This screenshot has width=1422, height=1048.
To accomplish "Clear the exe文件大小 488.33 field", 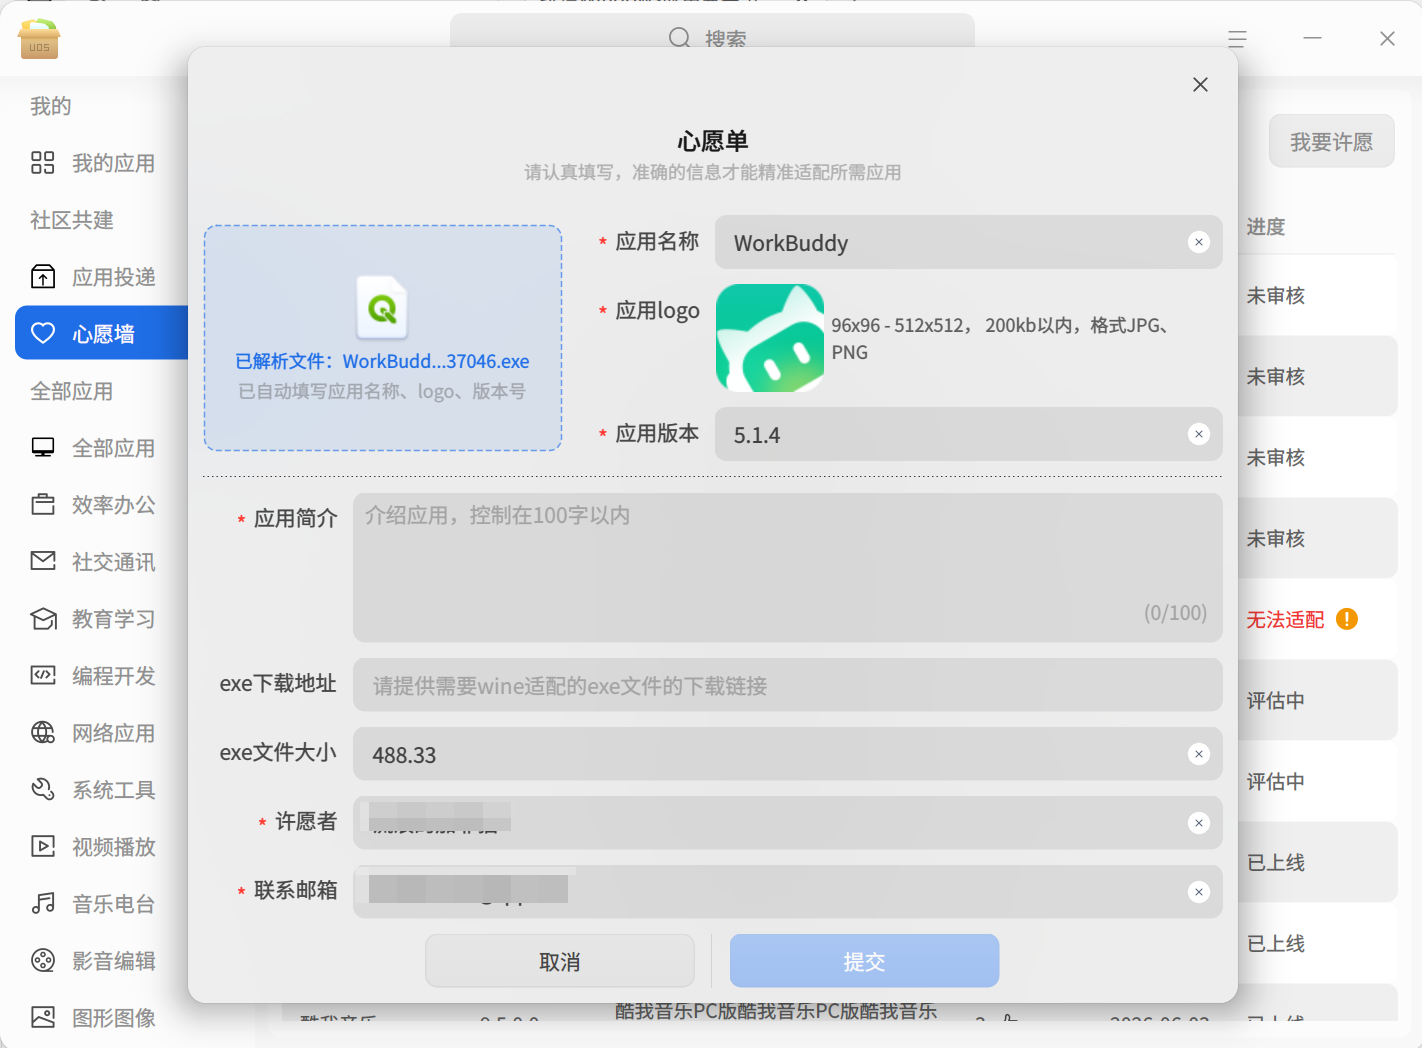I will coord(1199,754).
